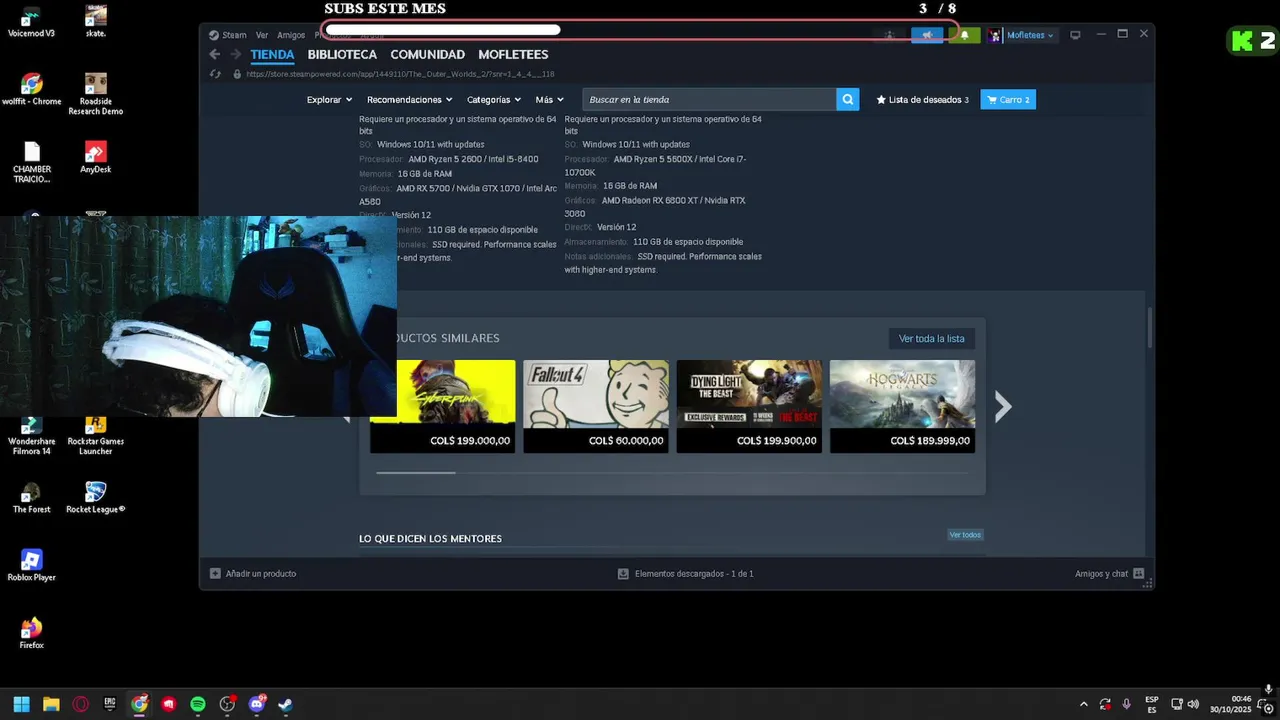Screen dimensions: 1280x720
Task: Expand the Recomendaciones dropdown
Action: (x=409, y=99)
